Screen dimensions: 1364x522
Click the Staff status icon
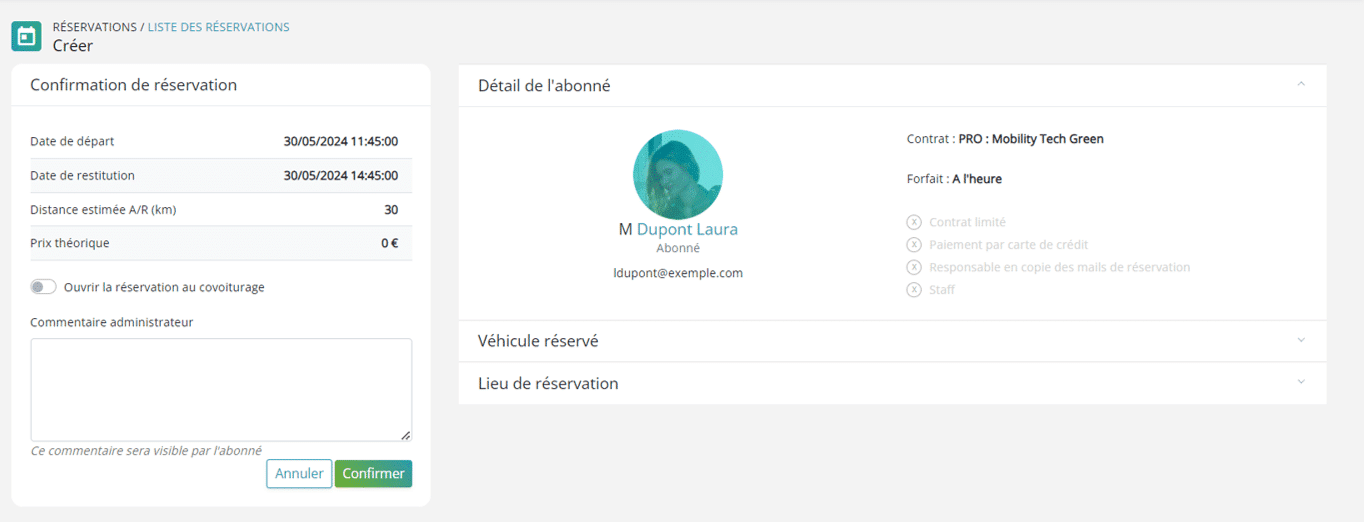(x=914, y=290)
